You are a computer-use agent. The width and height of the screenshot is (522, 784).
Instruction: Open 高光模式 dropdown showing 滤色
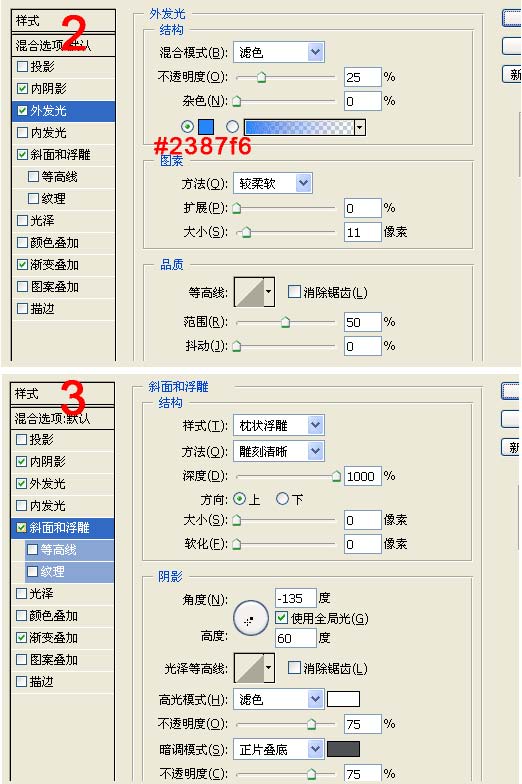(278, 699)
